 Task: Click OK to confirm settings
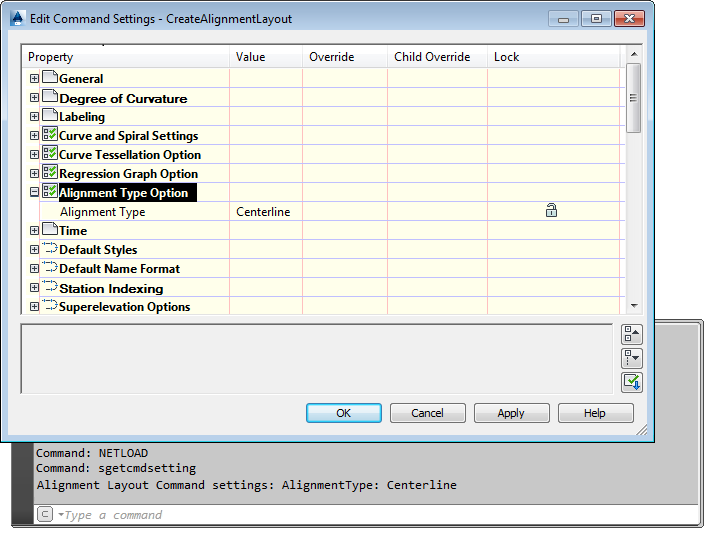(x=344, y=413)
